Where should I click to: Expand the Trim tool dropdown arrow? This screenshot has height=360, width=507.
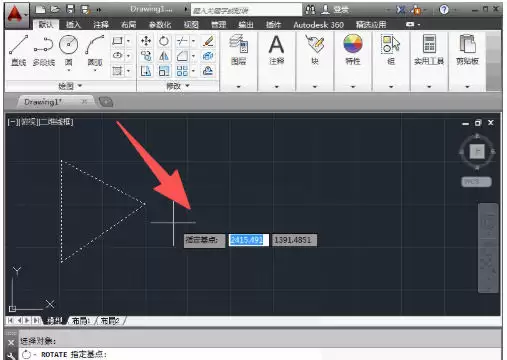pos(193,41)
